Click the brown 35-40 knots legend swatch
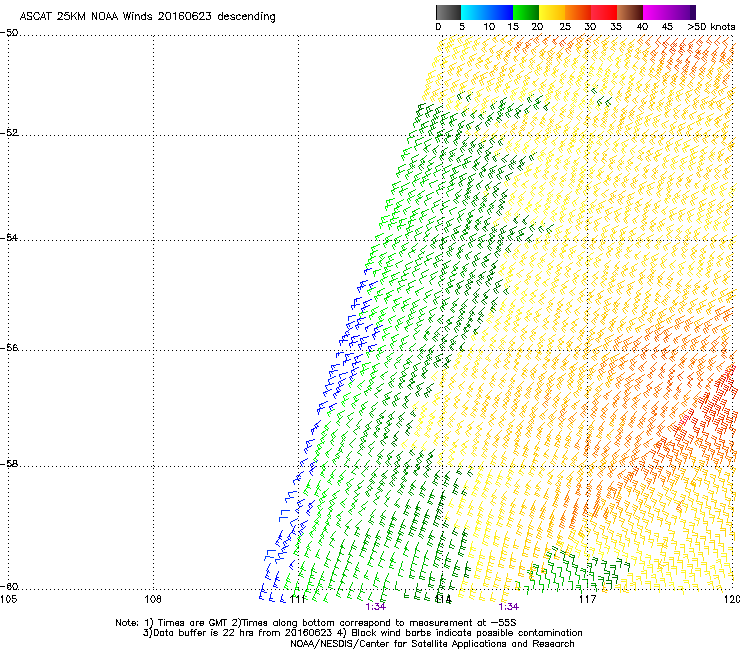This screenshot has height=650, width=740. click(x=630, y=12)
